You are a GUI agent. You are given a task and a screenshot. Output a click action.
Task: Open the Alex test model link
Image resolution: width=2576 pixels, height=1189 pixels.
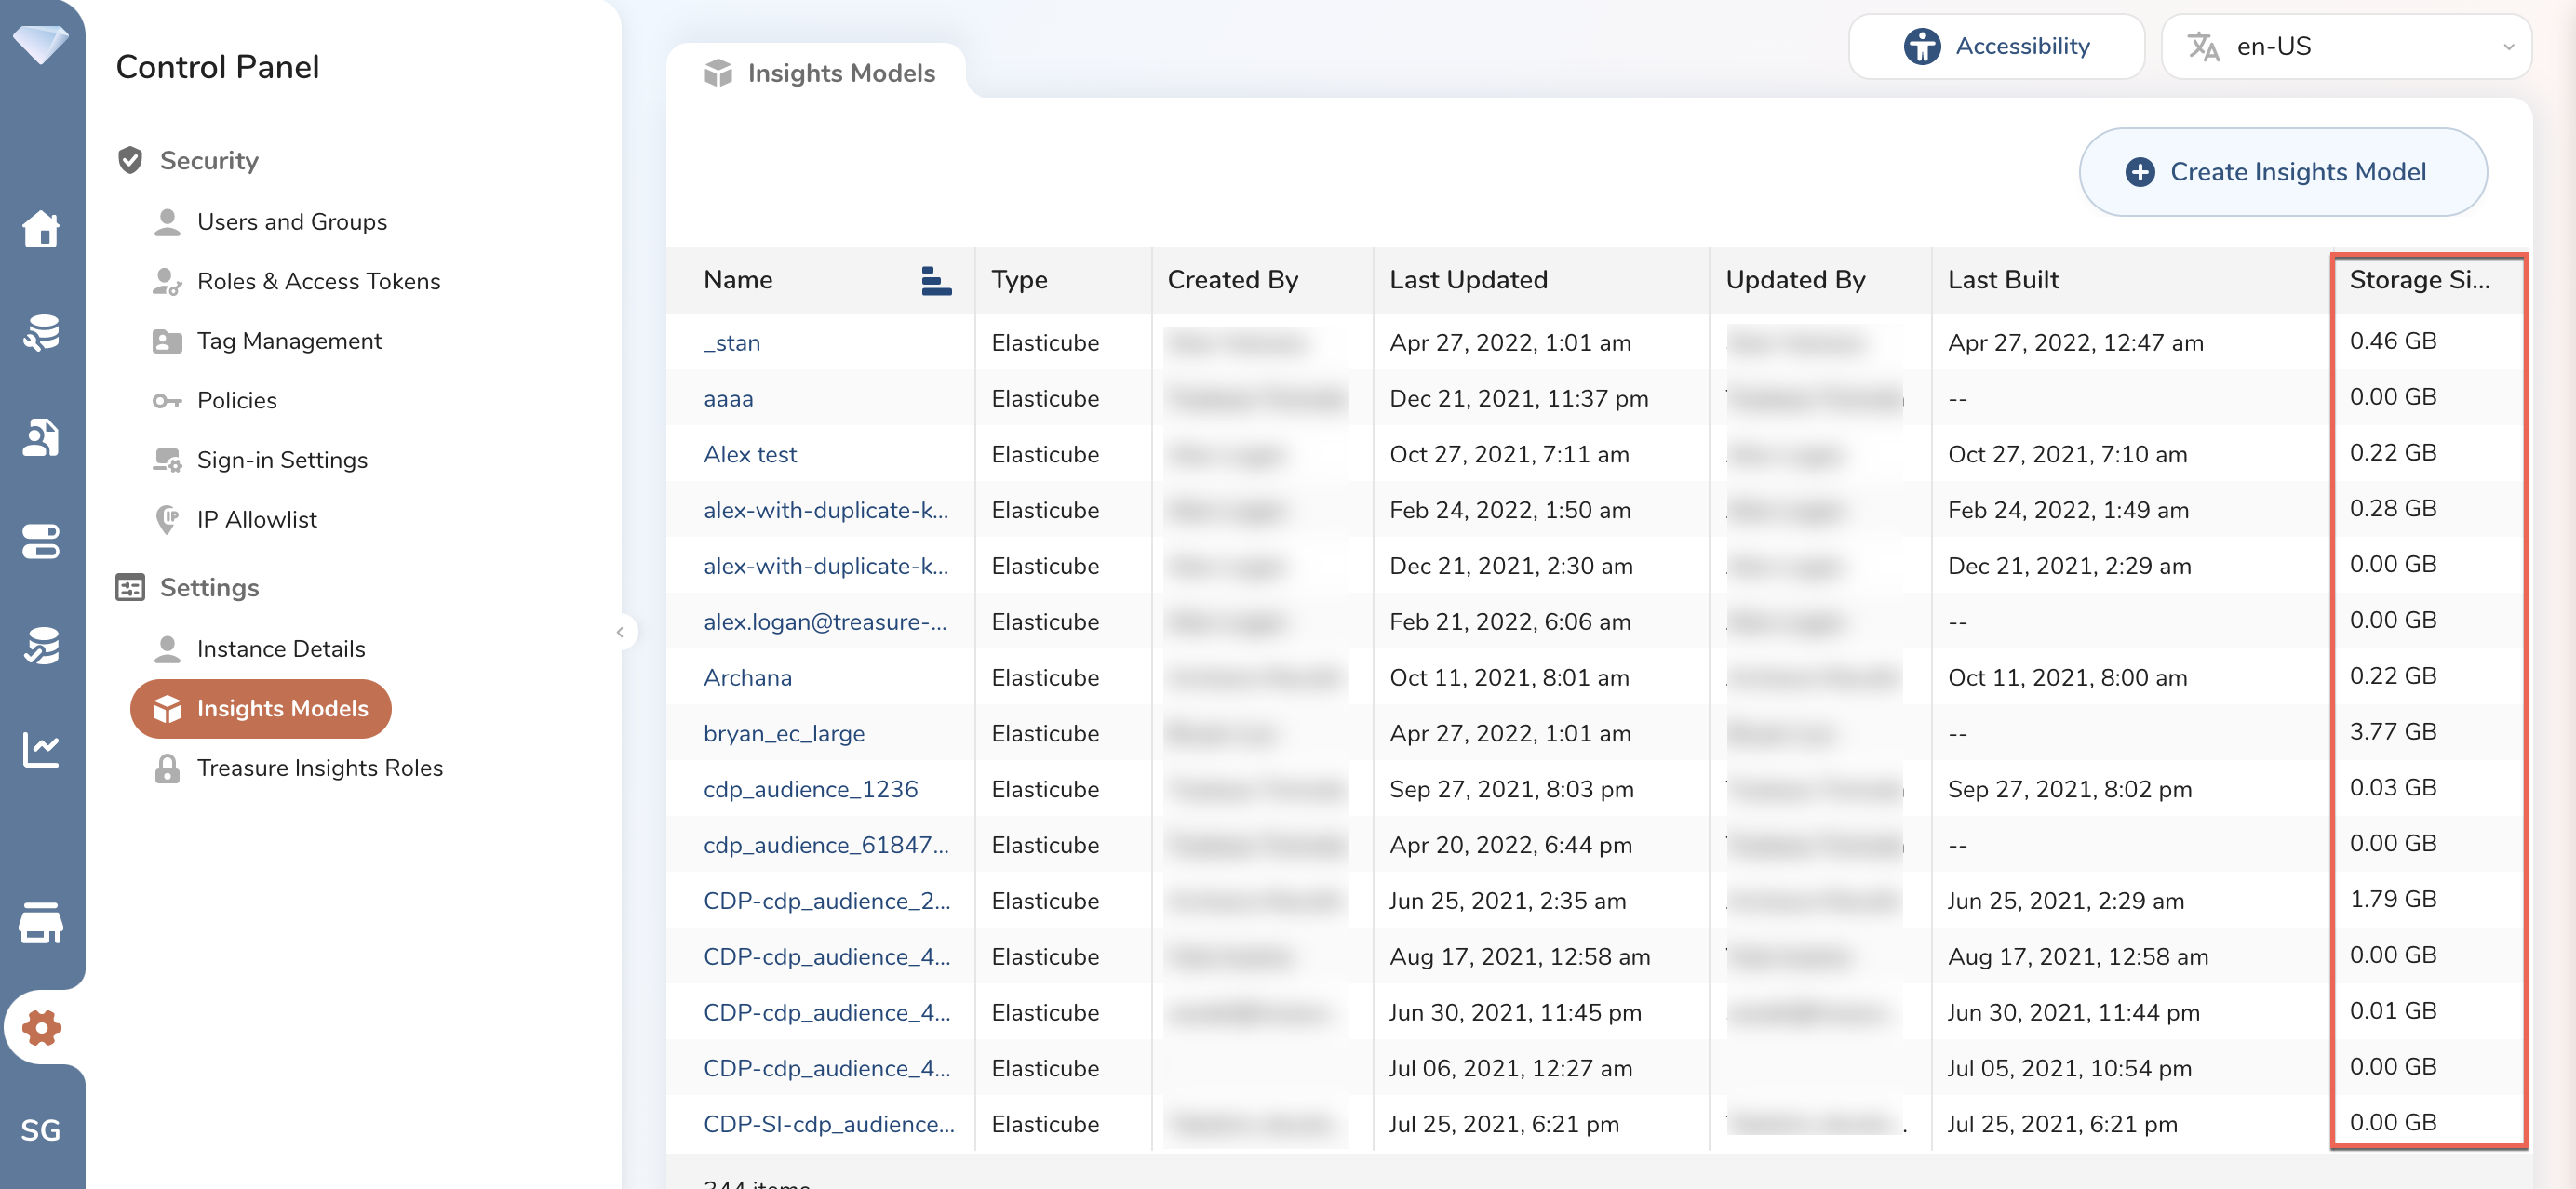pyautogui.click(x=749, y=454)
